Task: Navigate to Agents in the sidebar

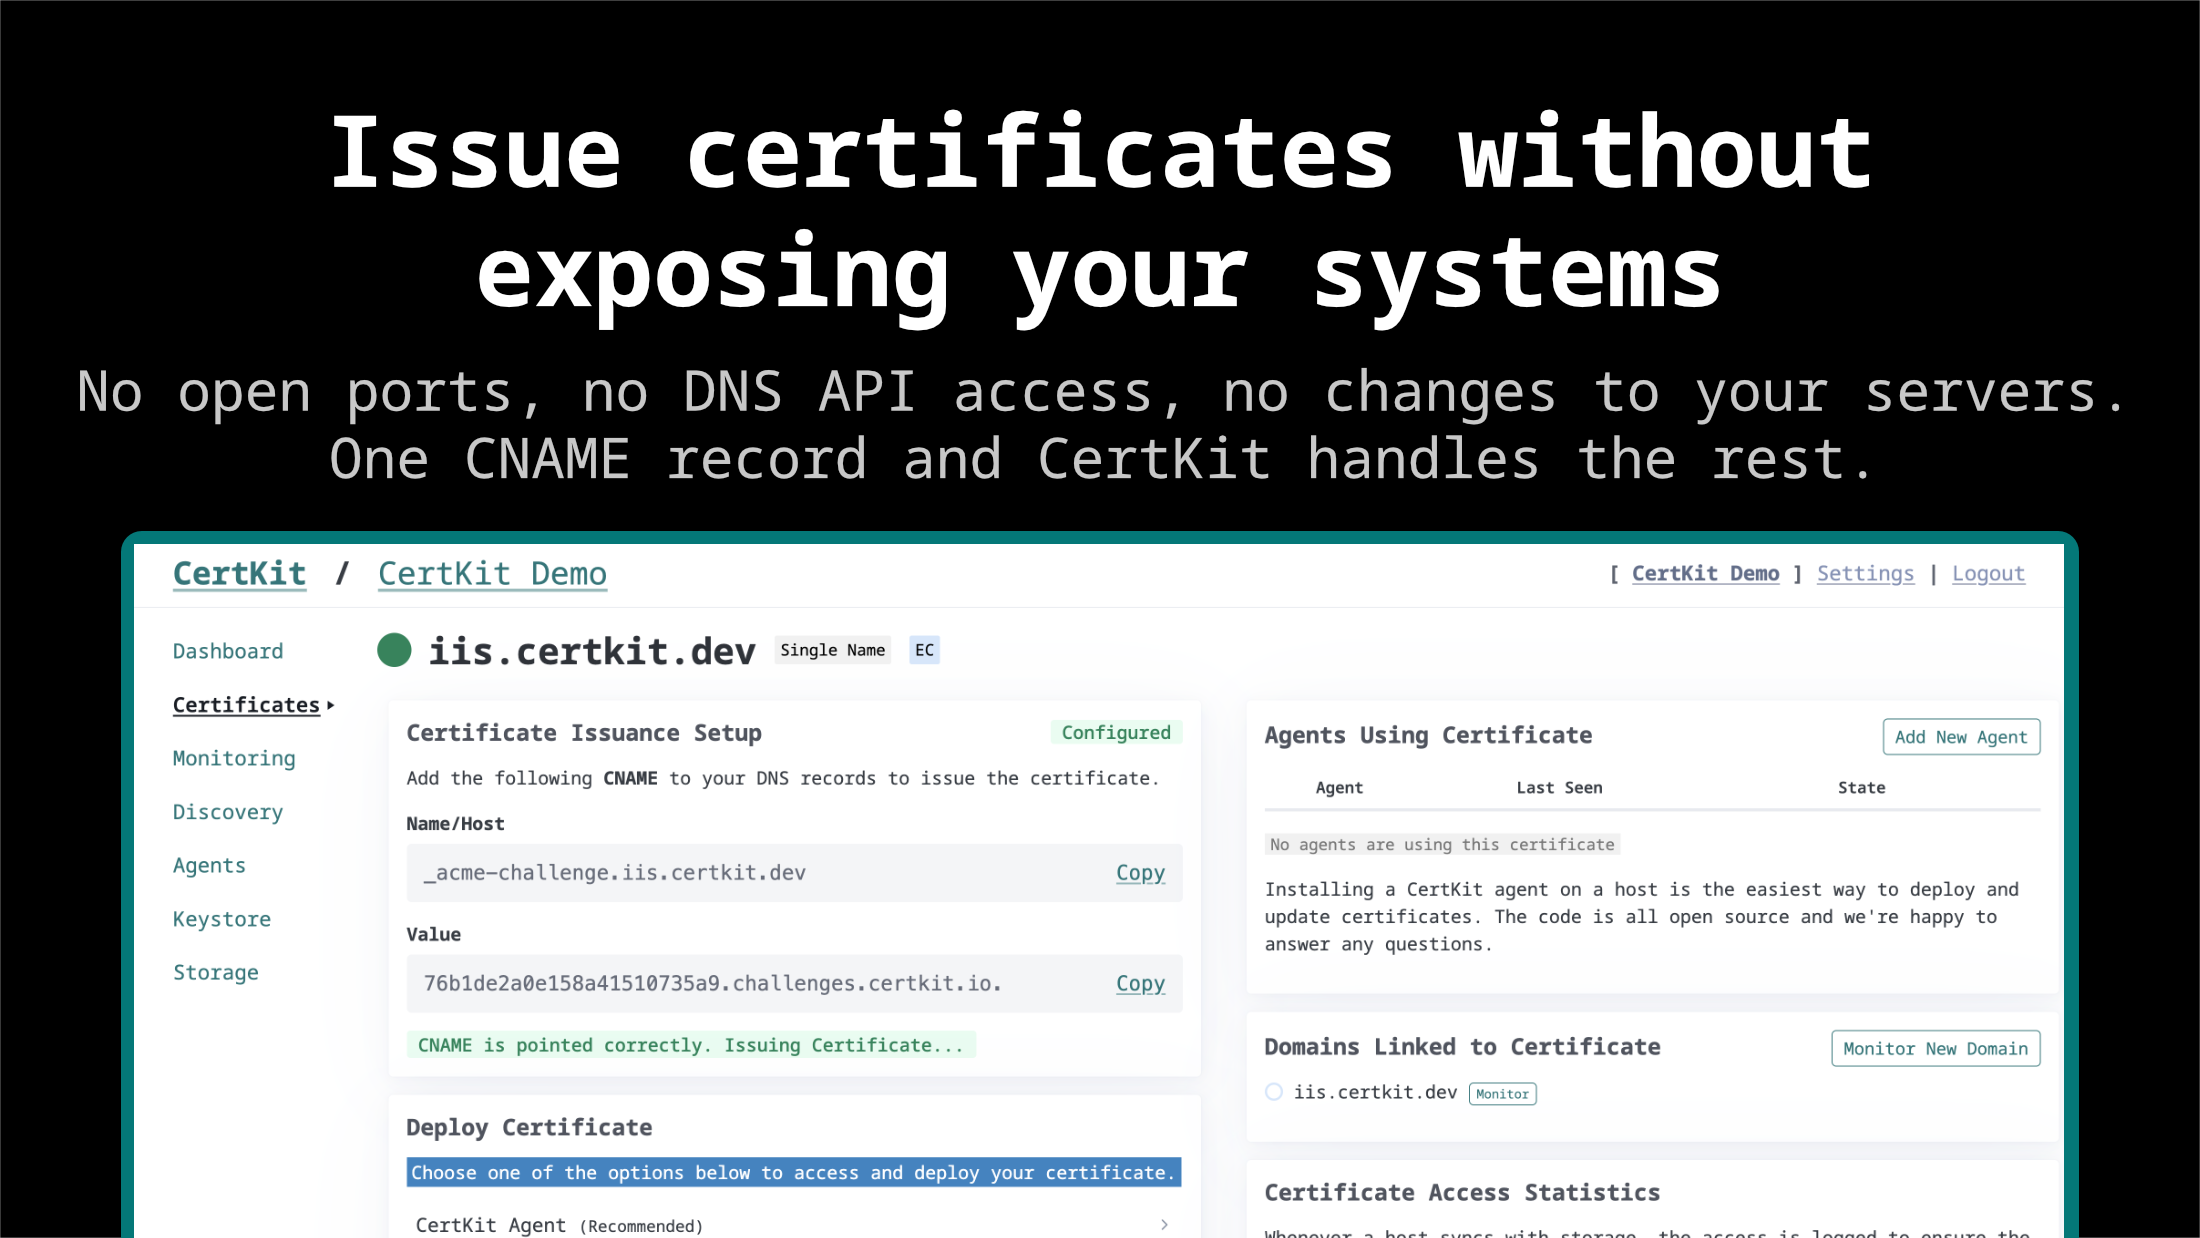Action: 209,865
